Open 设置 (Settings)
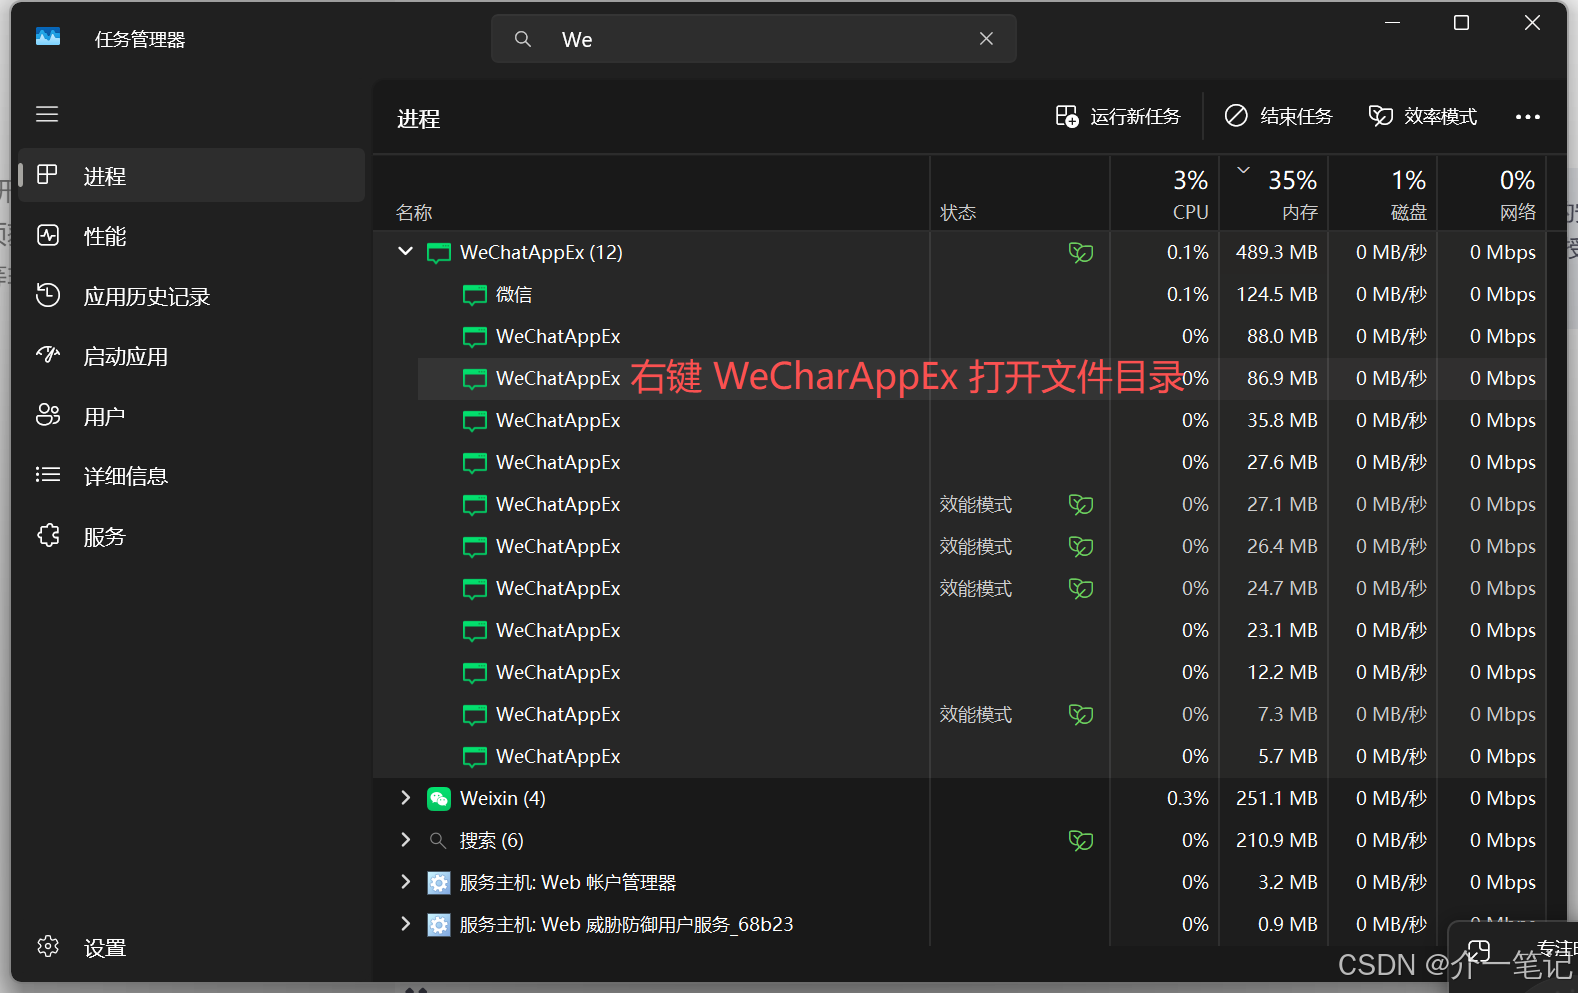This screenshot has height=993, width=1578. (192, 947)
